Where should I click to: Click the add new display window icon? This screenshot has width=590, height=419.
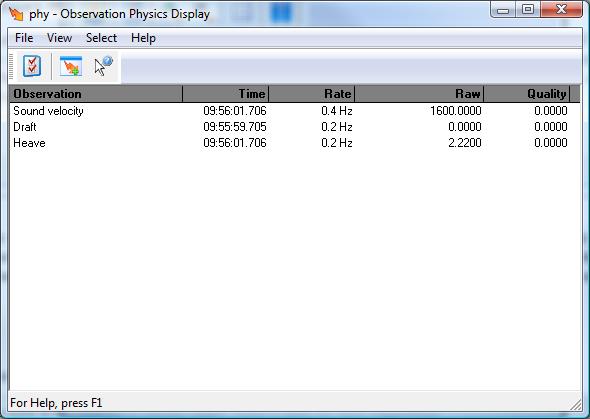71,67
